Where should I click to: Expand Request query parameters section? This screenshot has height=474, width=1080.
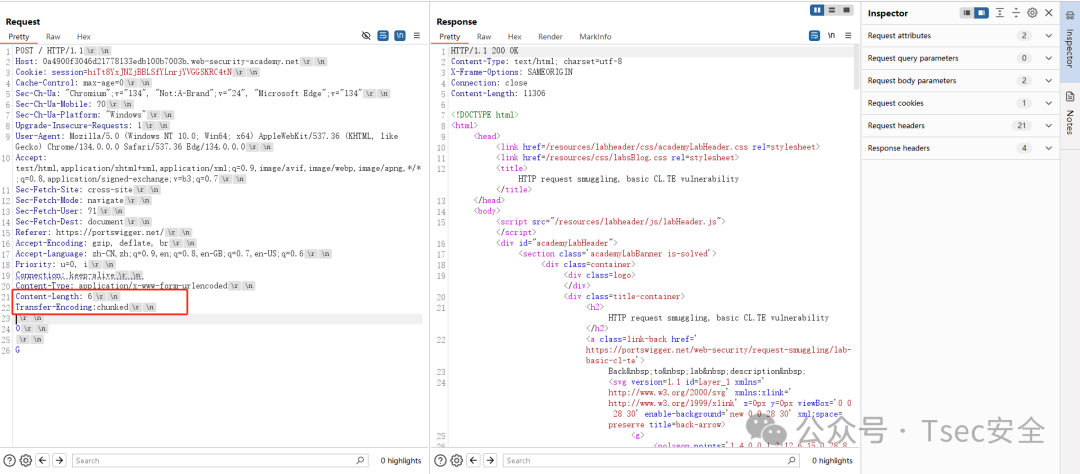958,58
